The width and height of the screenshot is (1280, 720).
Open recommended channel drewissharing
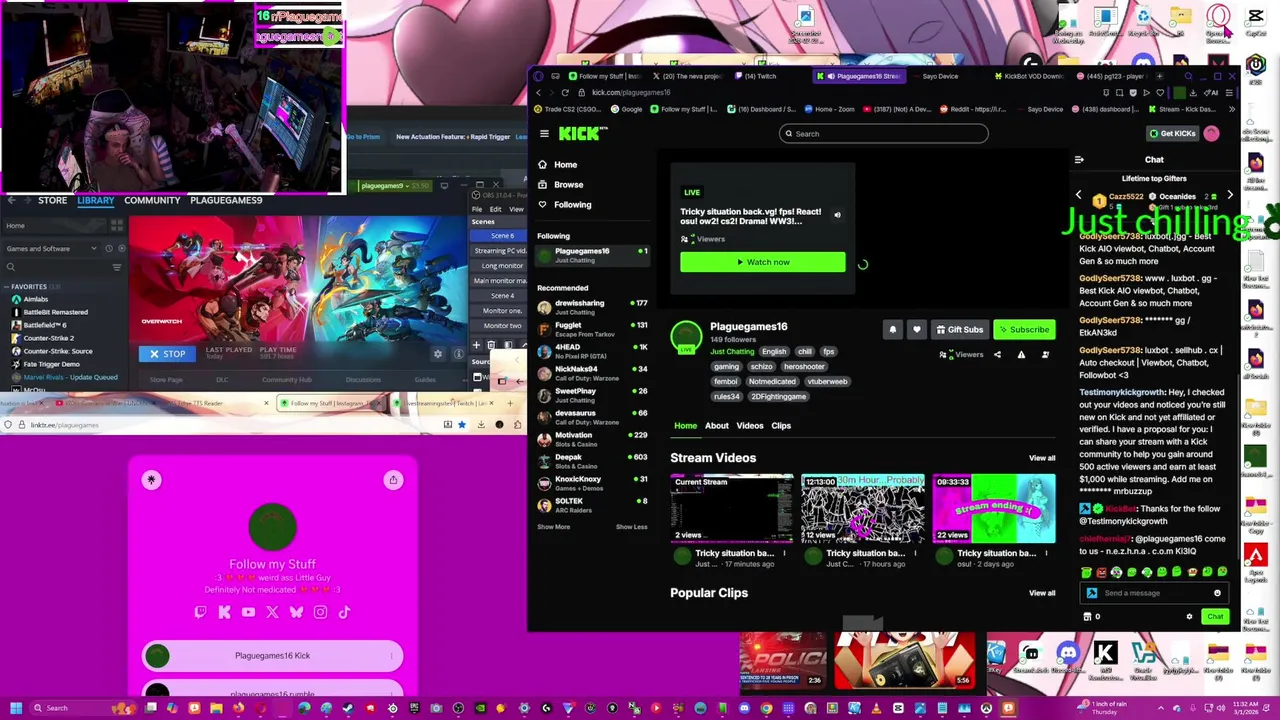590,307
